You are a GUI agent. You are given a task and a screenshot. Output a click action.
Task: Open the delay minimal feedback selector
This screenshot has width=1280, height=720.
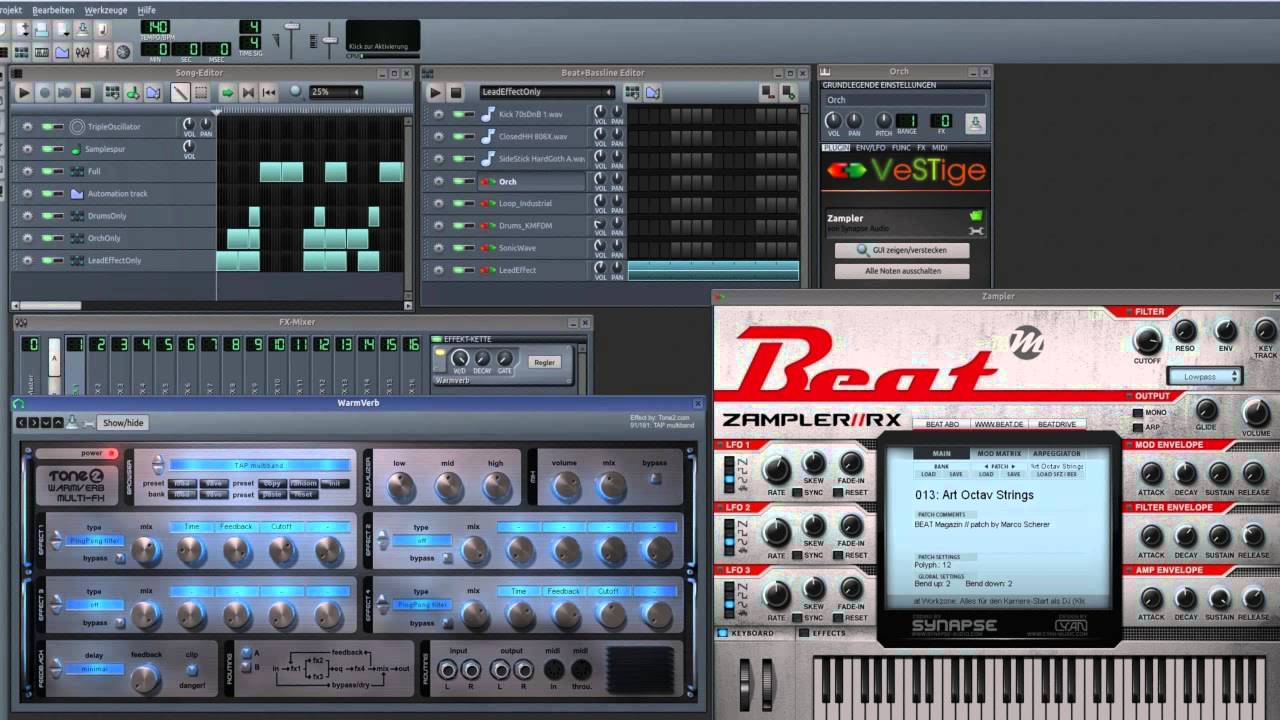pos(94,668)
